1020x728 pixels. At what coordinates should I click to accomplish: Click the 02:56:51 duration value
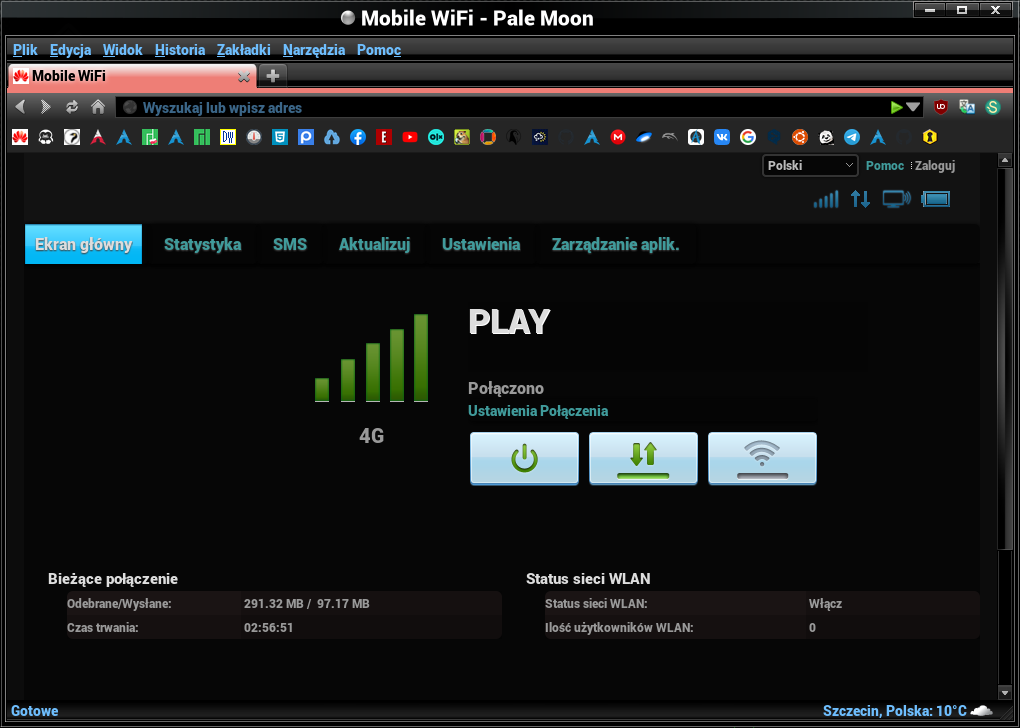pos(269,628)
